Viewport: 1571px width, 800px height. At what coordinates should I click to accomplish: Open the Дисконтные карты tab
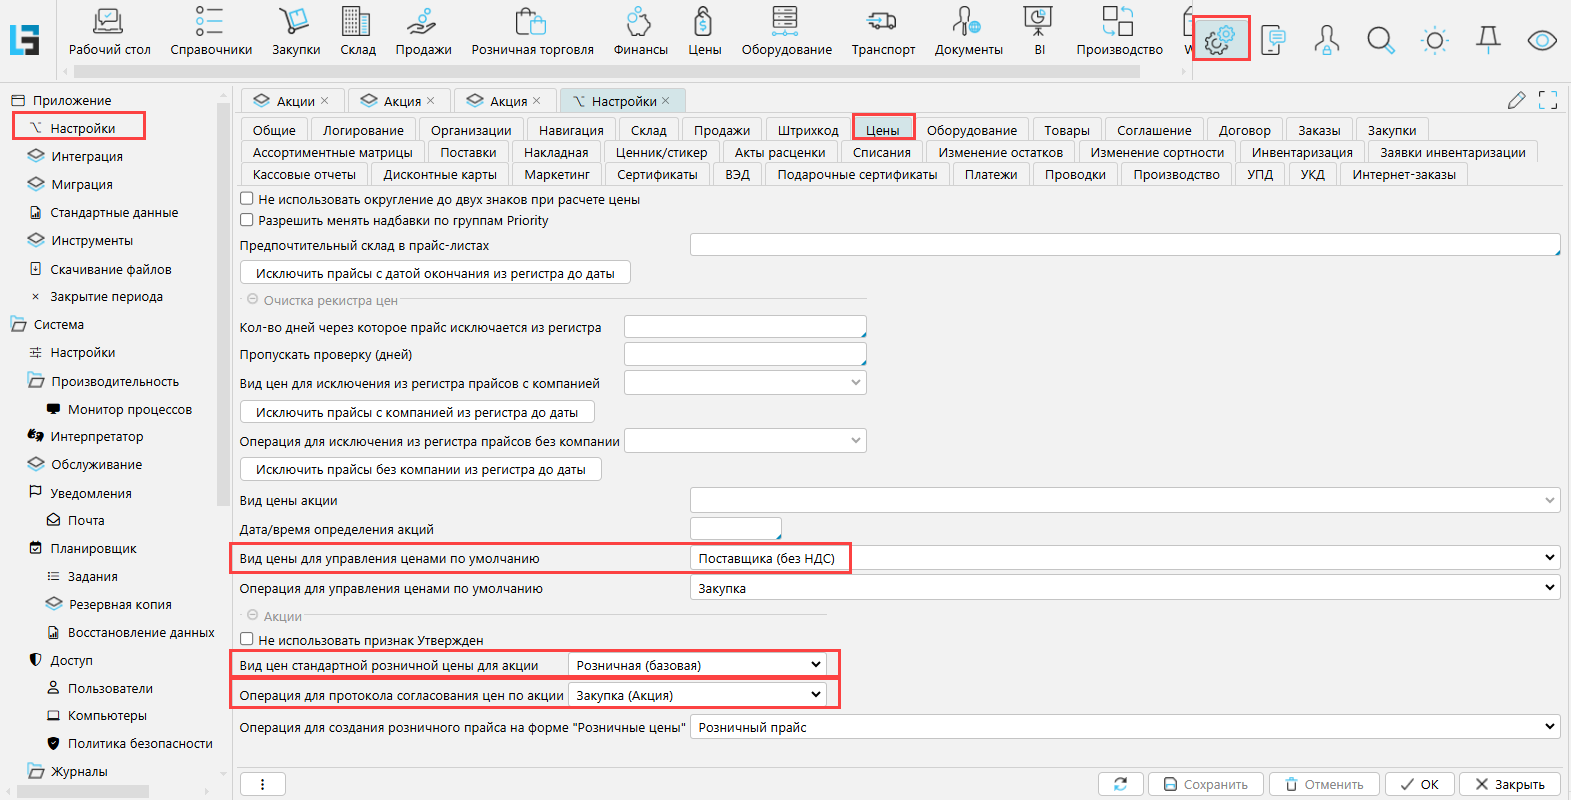click(439, 174)
